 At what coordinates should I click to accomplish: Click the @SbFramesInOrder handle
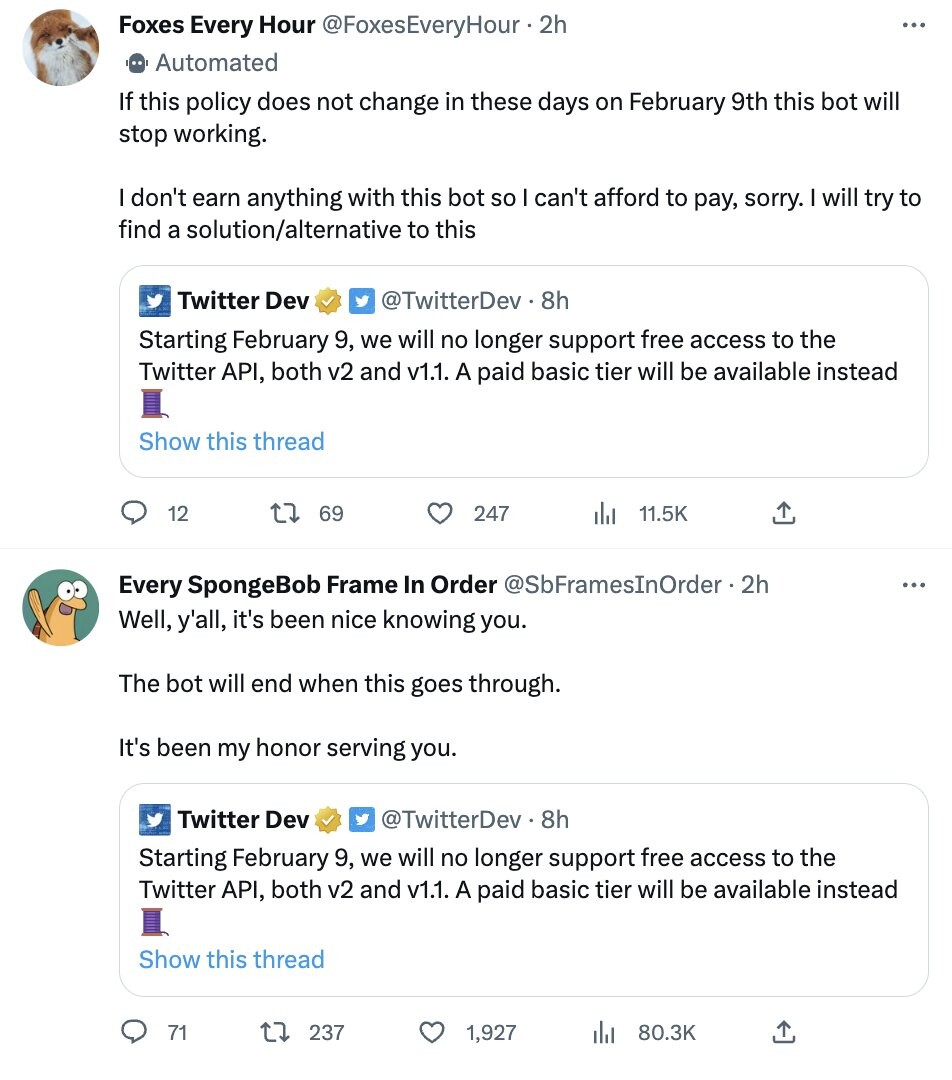(610, 584)
